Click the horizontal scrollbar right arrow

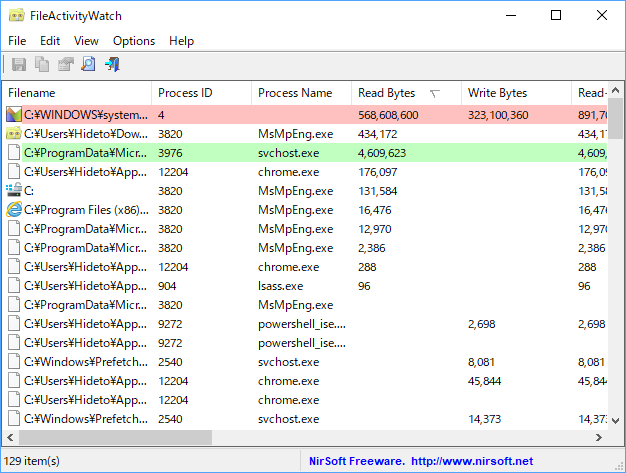click(x=598, y=437)
